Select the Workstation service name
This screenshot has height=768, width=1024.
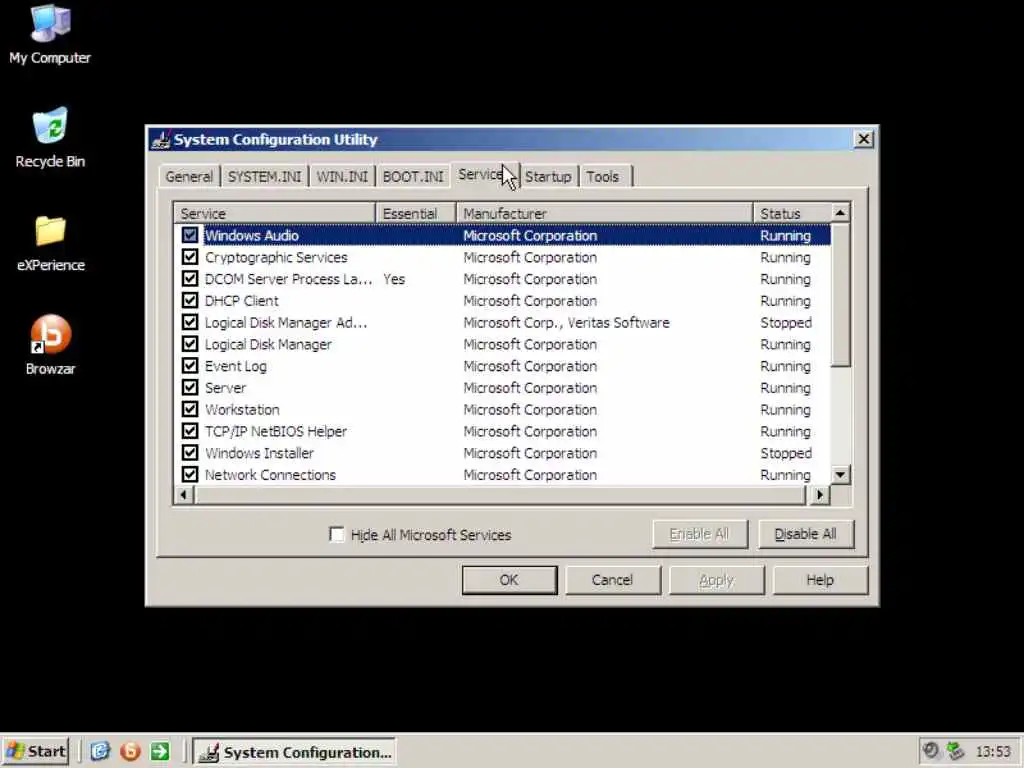pyautogui.click(x=242, y=409)
